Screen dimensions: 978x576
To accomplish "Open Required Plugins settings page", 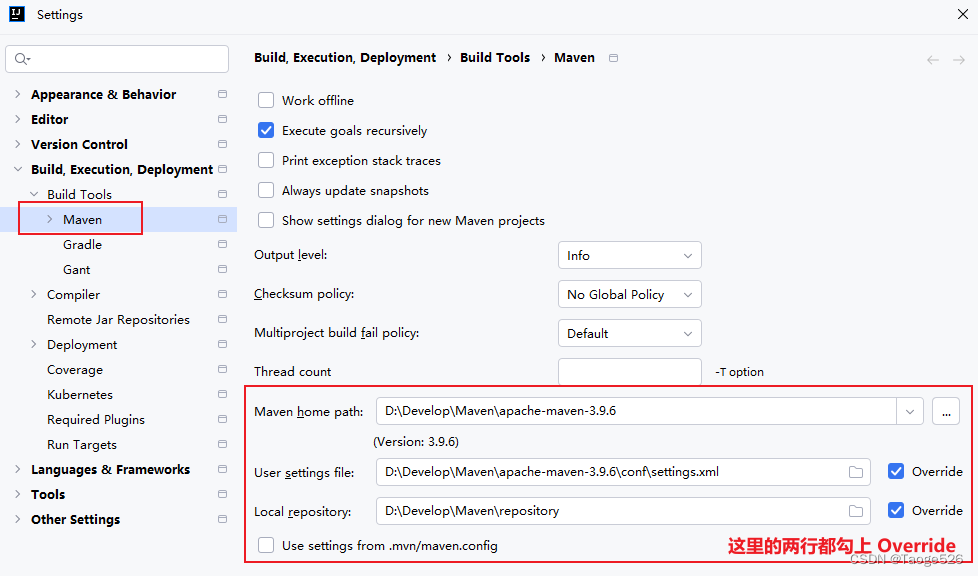I will click(x=96, y=419).
